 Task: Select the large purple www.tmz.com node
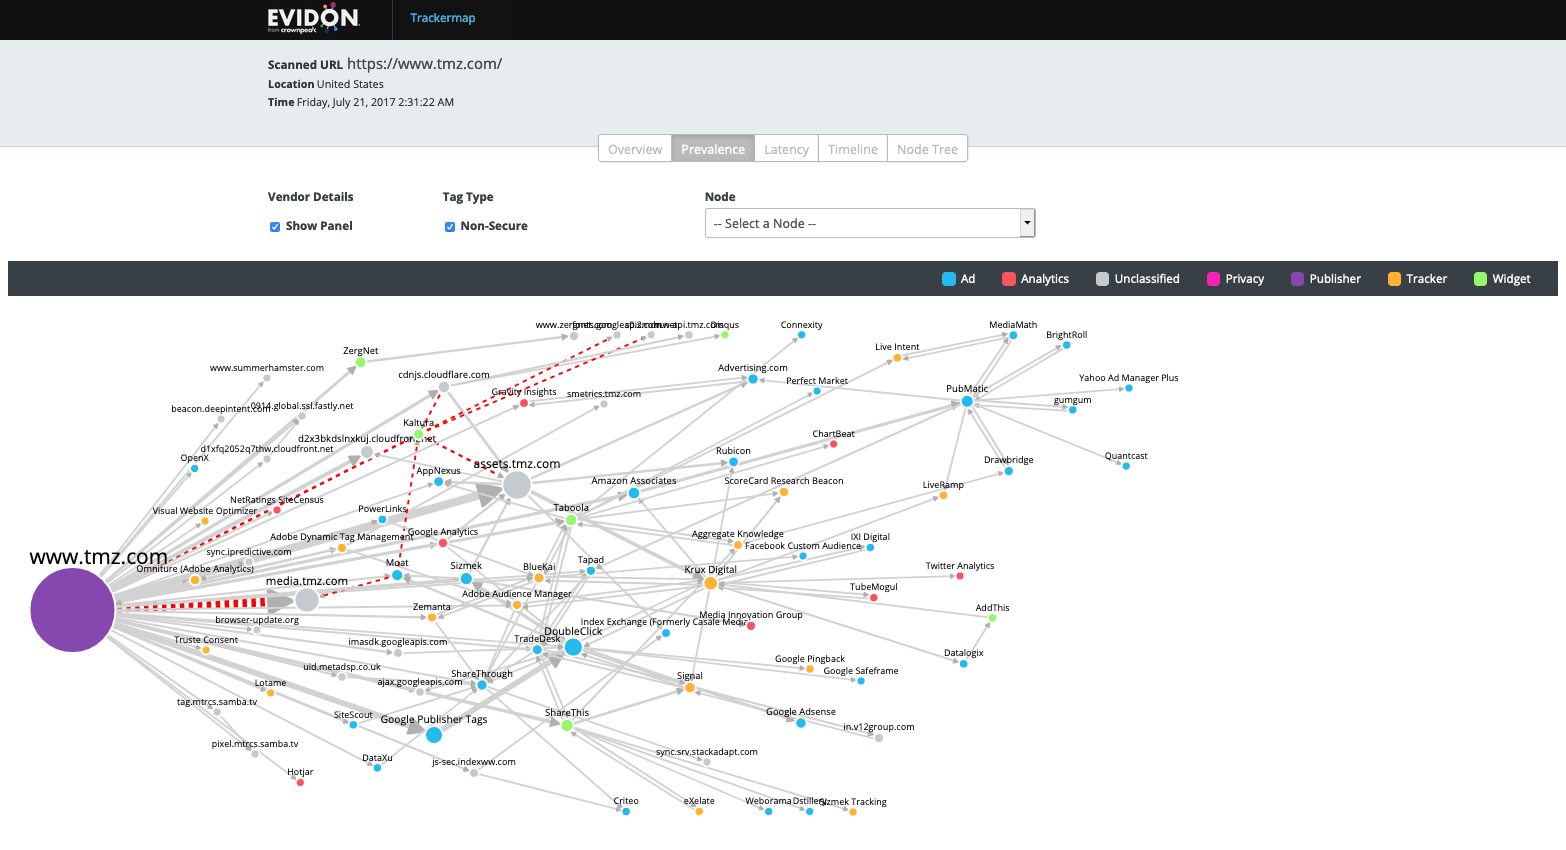pyautogui.click(x=73, y=610)
